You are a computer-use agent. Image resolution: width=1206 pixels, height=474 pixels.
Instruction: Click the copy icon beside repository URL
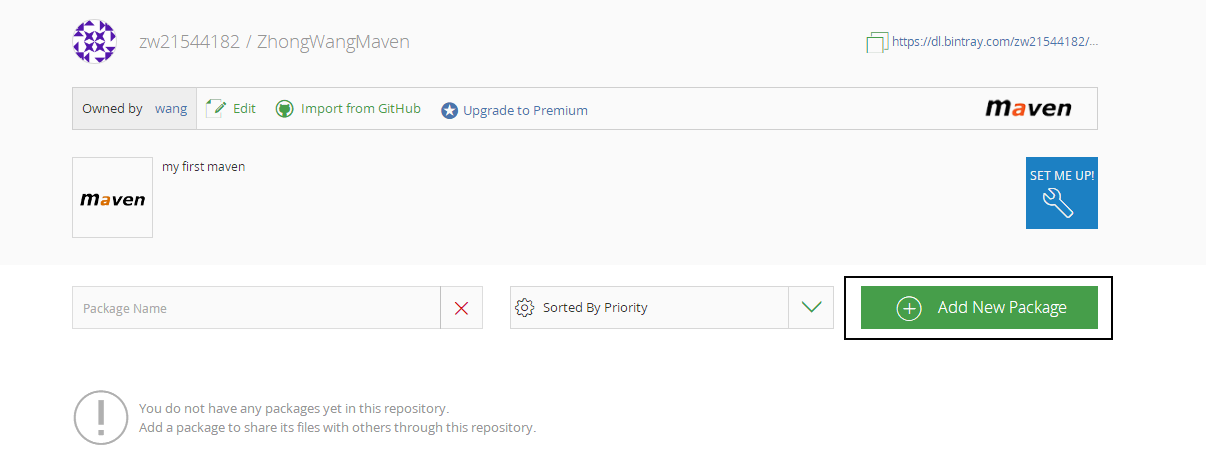tap(876, 42)
